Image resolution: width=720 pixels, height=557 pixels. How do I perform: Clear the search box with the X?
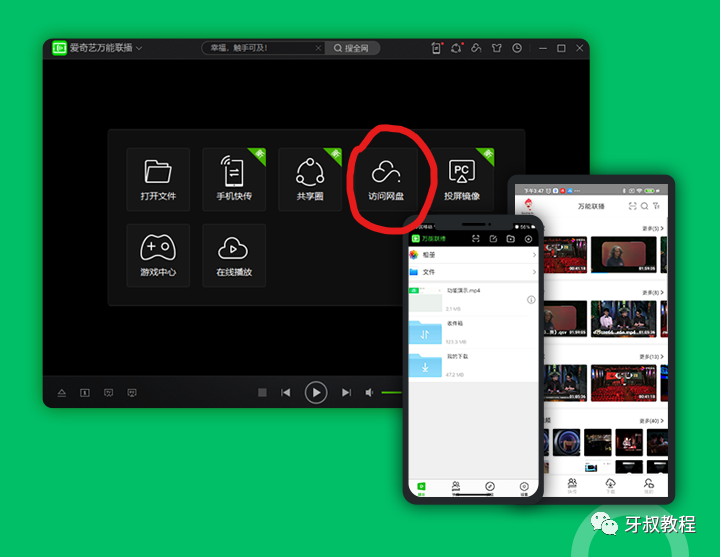coord(318,48)
